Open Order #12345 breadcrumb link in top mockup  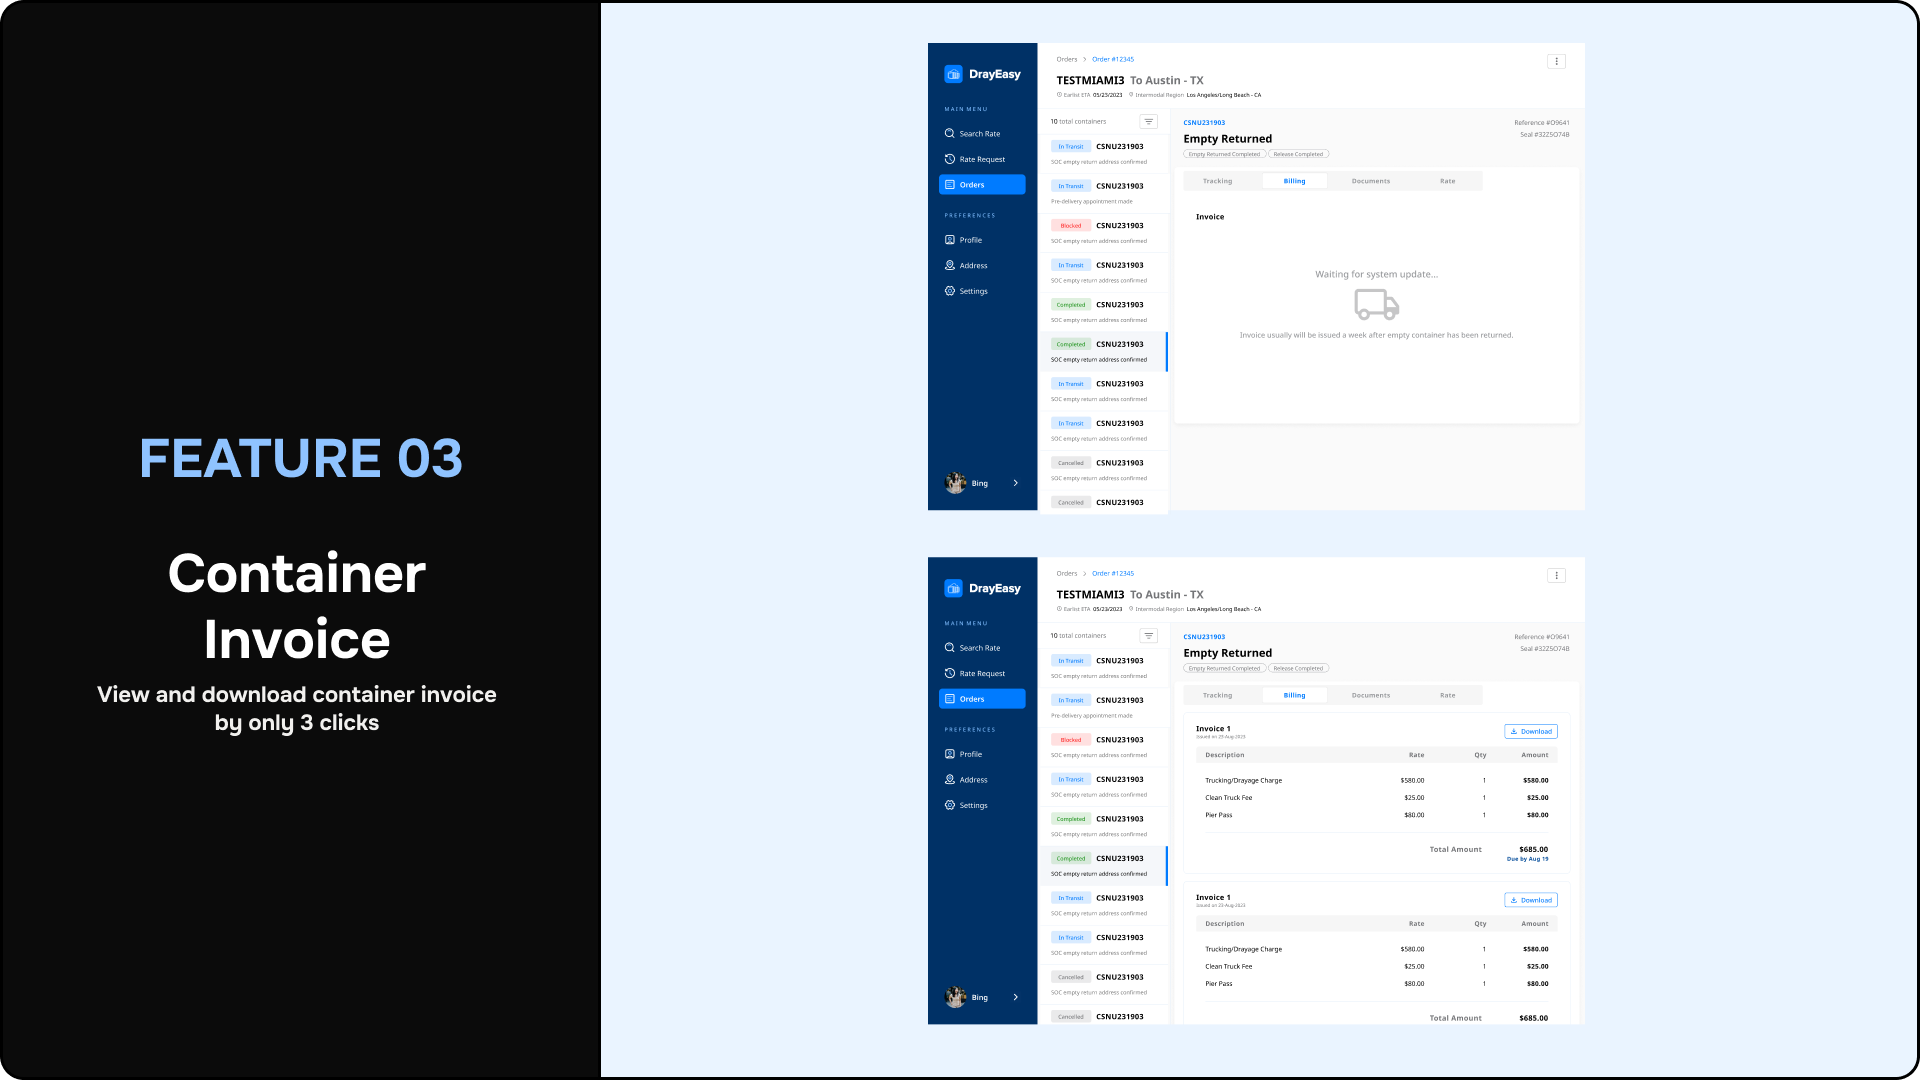[1112, 60]
